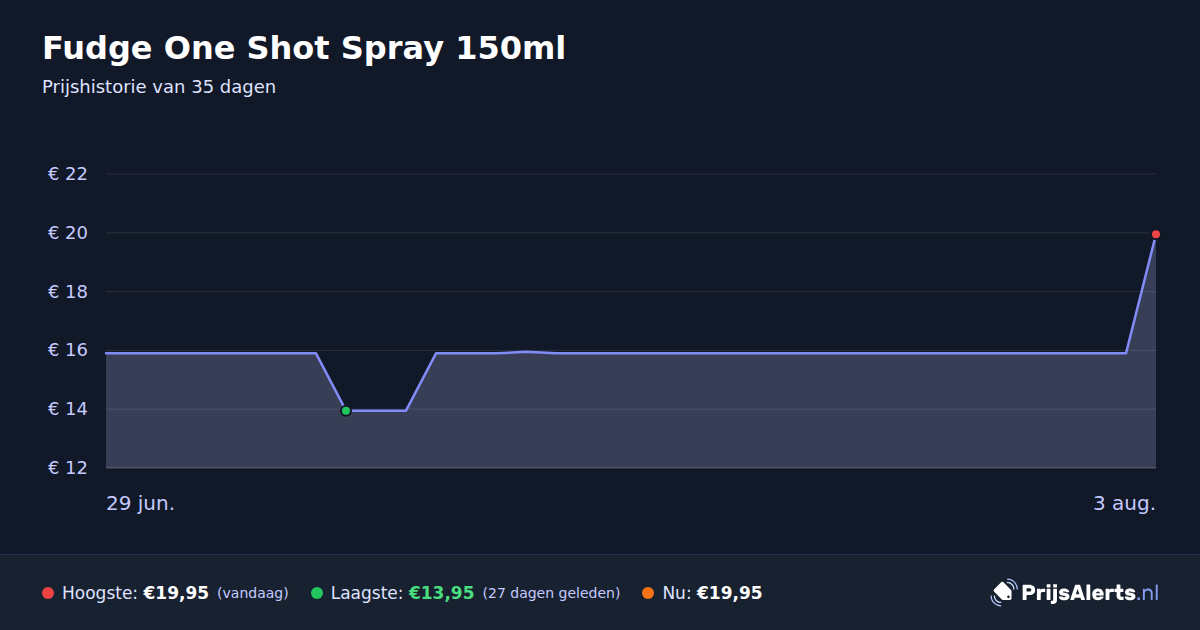Click the 3 aug. end date label
Image resolution: width=1200 pixels, height=630 pixels.
point(1124,503)
